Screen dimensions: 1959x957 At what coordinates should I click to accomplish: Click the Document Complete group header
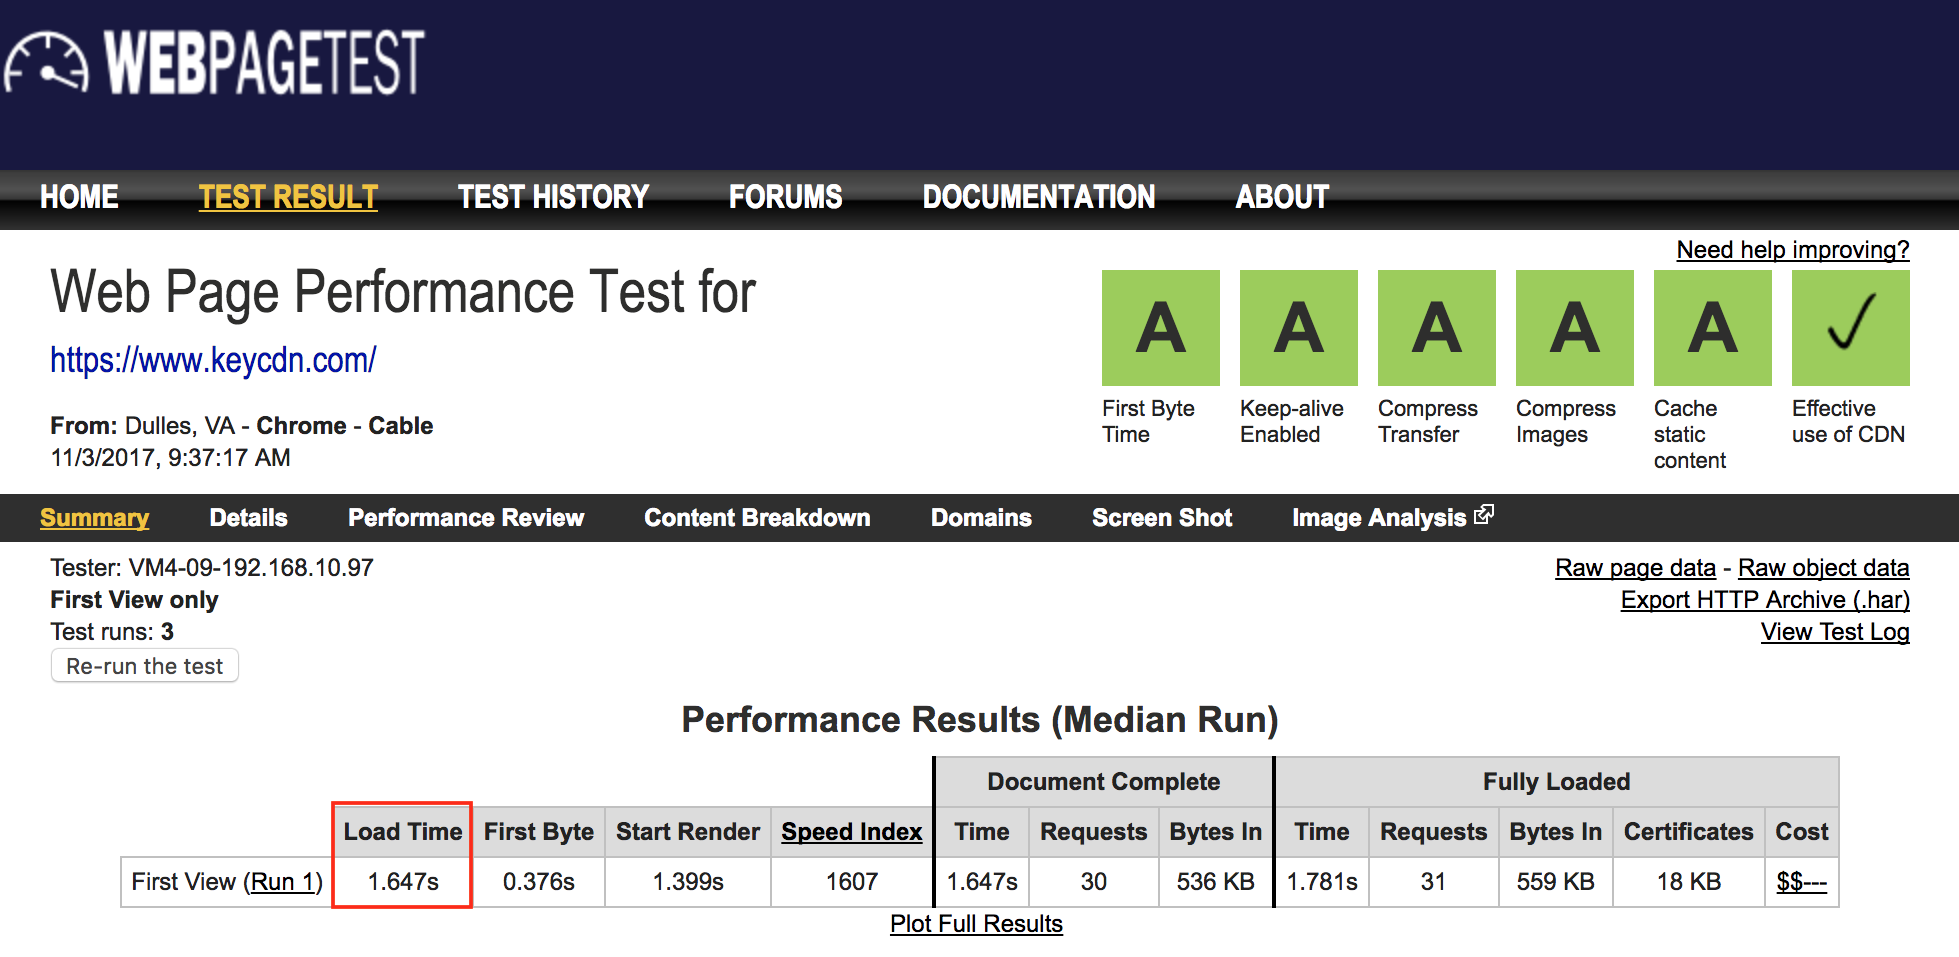pos(1103,782)
